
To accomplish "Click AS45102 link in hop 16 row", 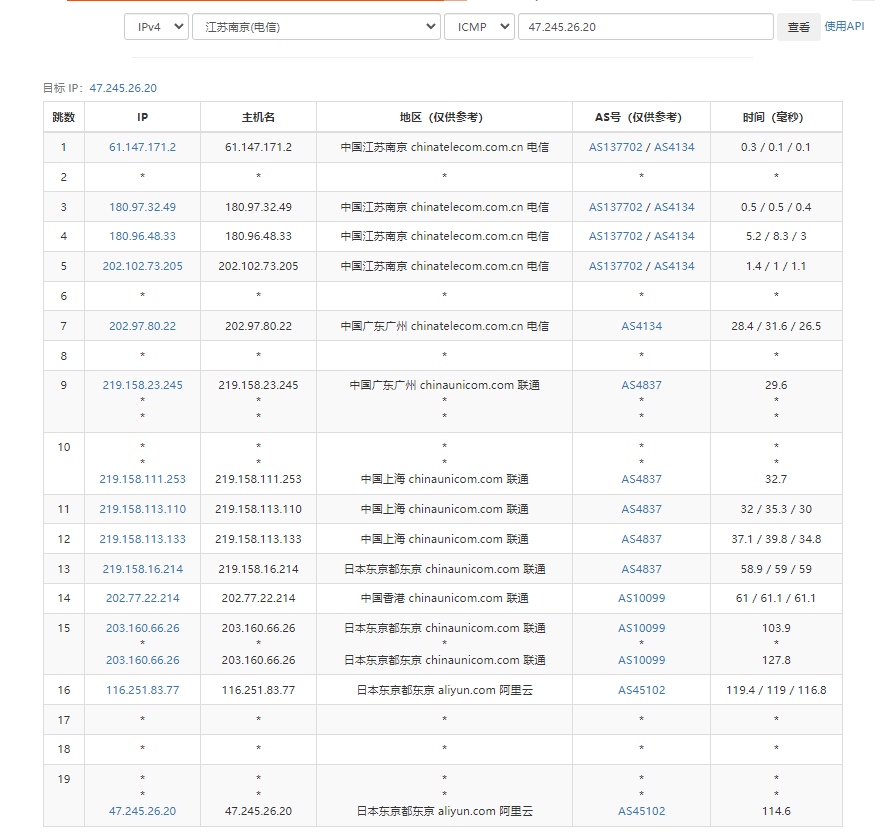I will pyautogui.click(x=642, y=690).
